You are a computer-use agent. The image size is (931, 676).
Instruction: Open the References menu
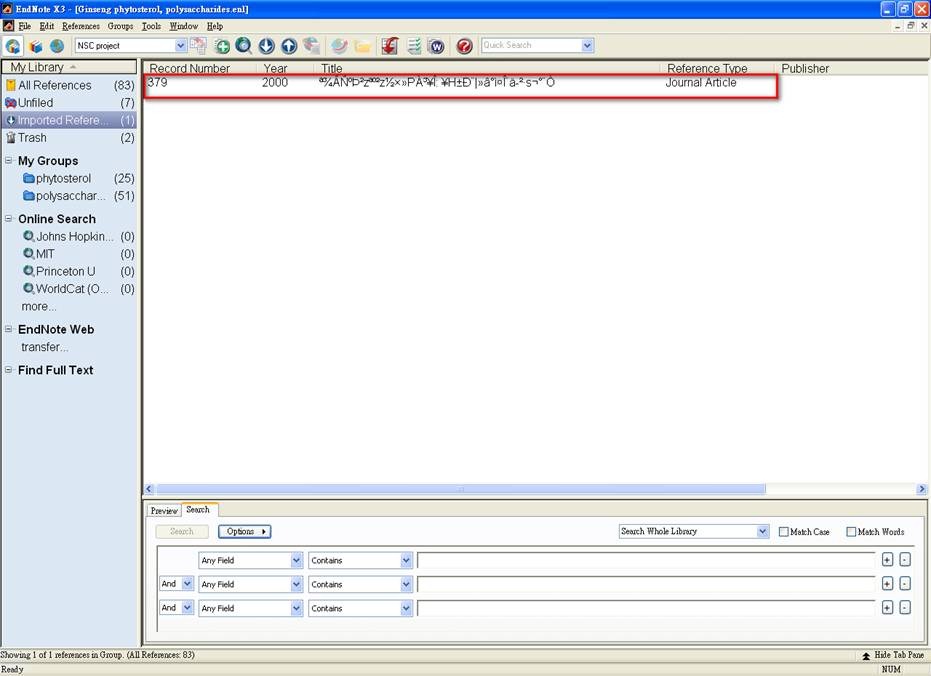coord(81,26)
